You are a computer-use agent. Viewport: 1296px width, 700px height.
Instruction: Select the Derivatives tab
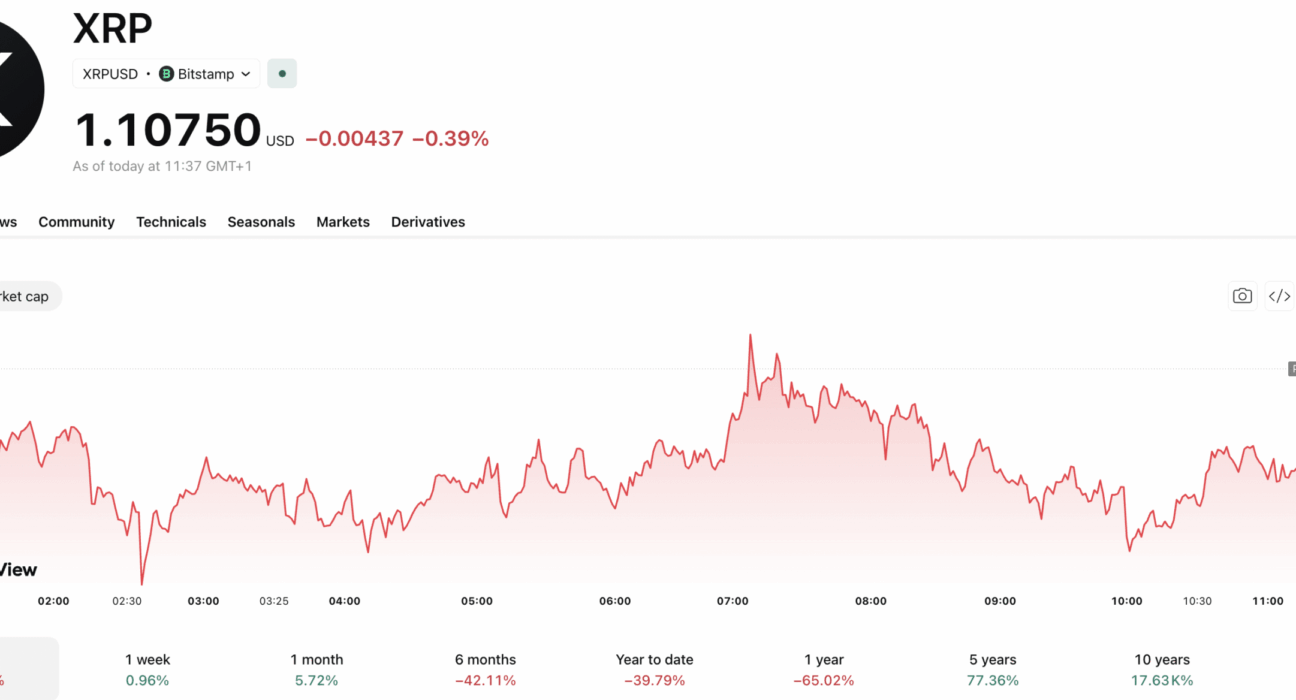point(428,222)
